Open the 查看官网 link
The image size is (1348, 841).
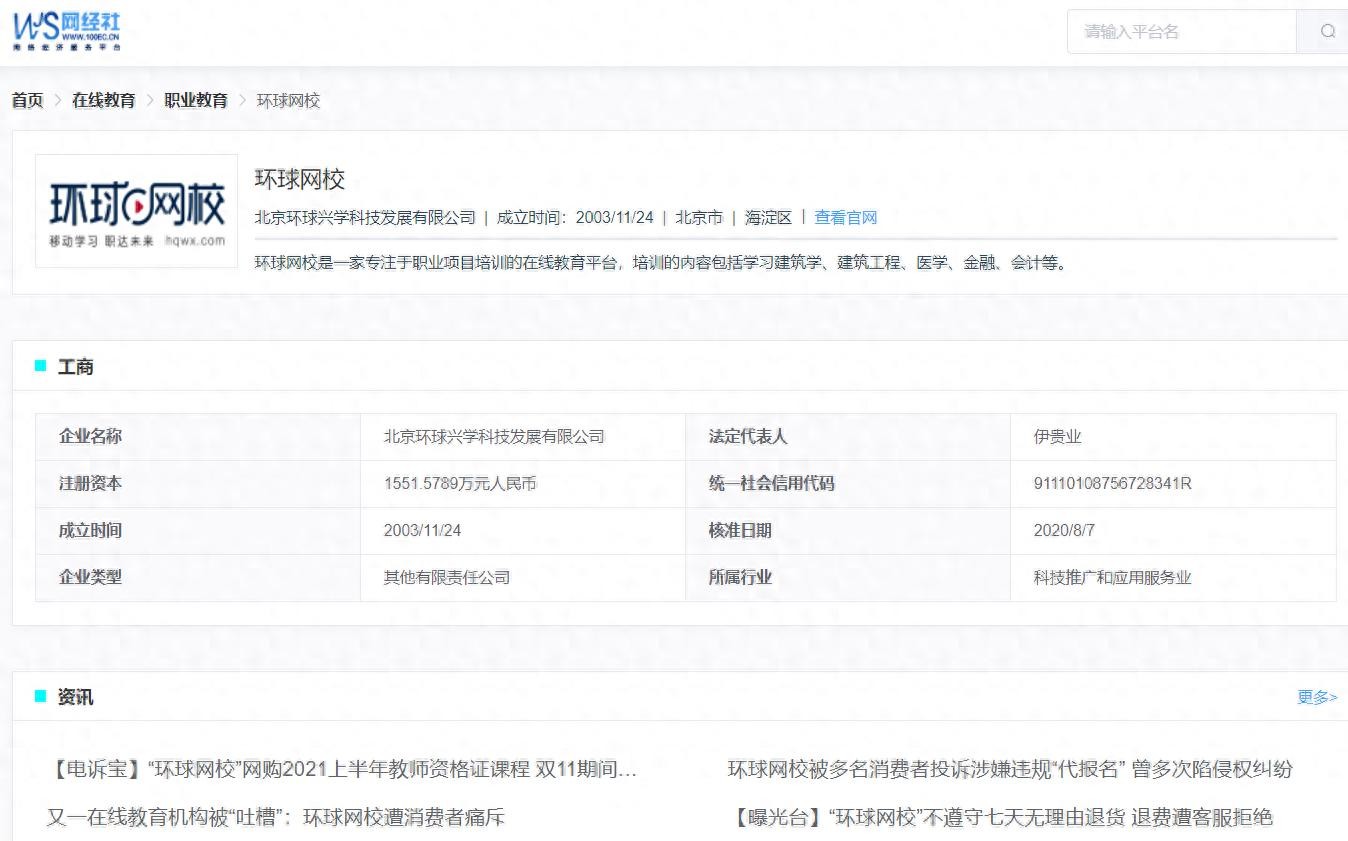845,217
